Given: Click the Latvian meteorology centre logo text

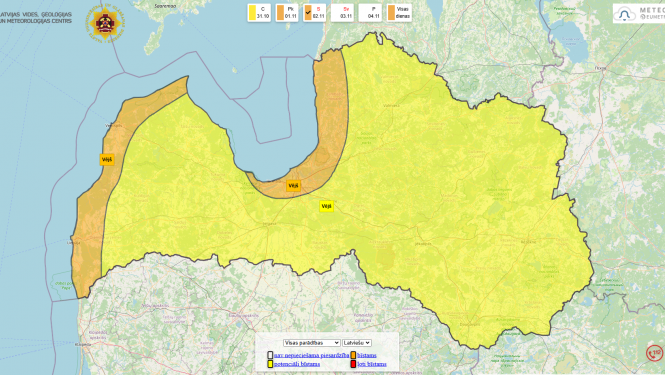Looking at the screenshot, I should point(36,17).
